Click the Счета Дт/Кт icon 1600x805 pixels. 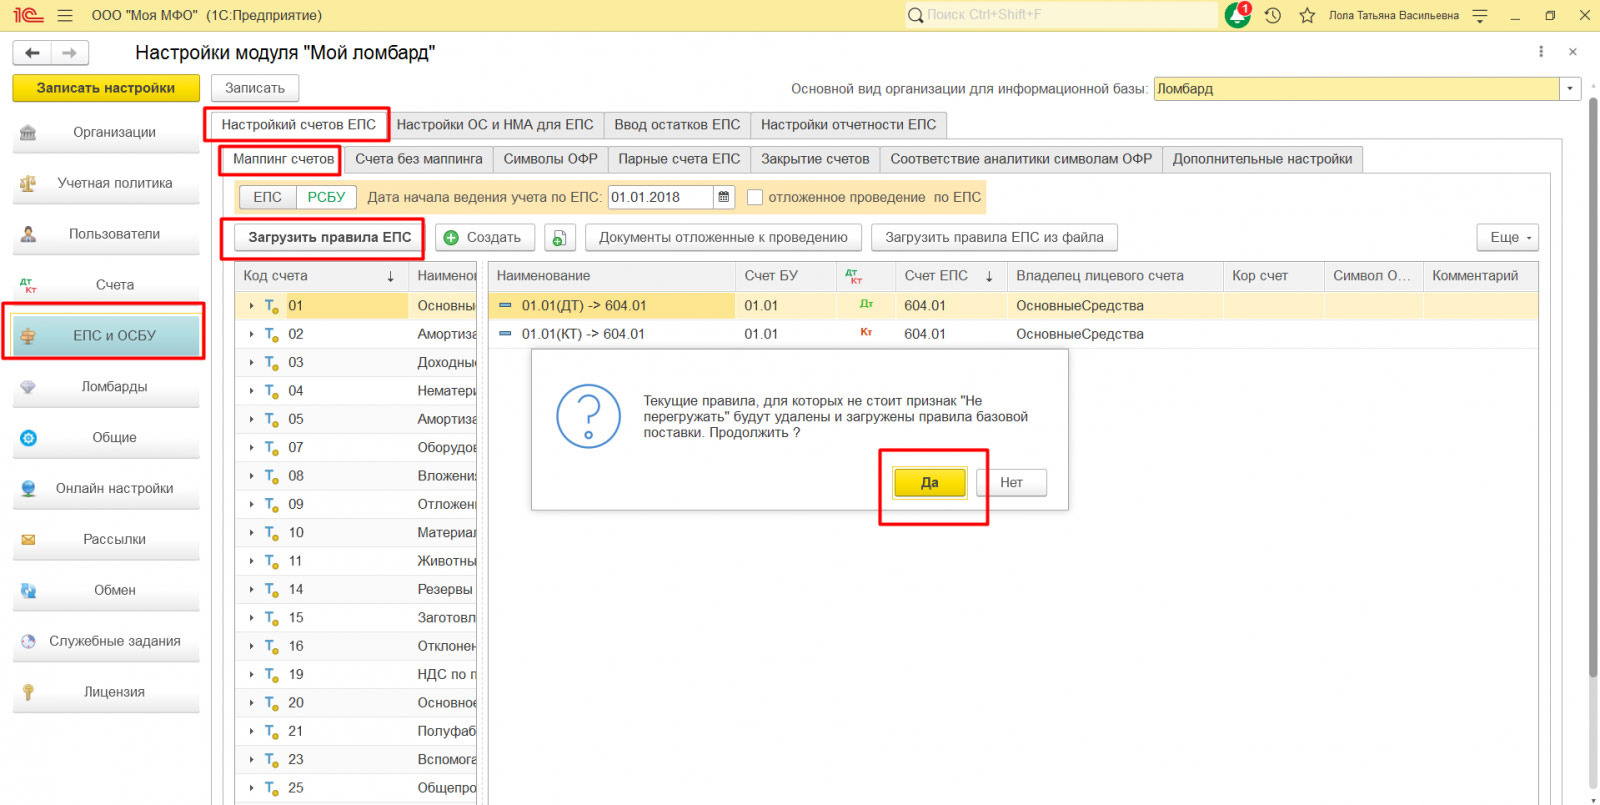click(x=28, y=286)
